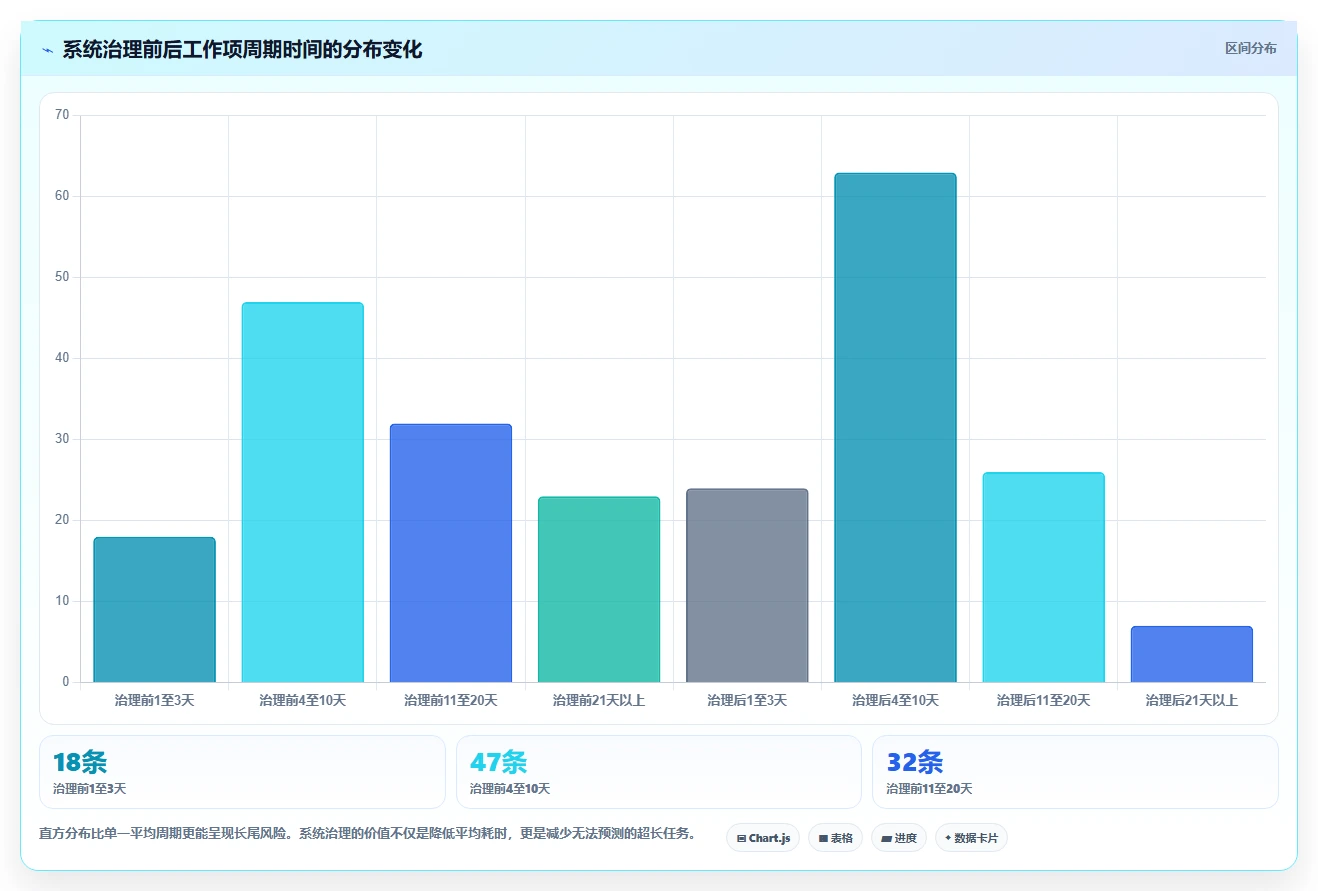Screen dimensions: 1318x891
Task: Click the 治理后11至20天 x-axis label
Action: [1044, 700]
